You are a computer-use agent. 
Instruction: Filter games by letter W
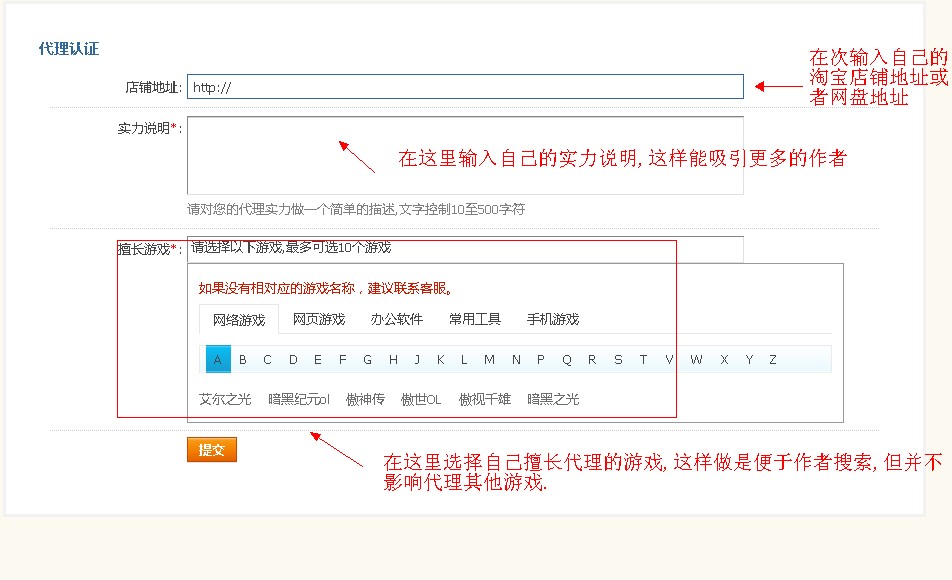point(696,360)
